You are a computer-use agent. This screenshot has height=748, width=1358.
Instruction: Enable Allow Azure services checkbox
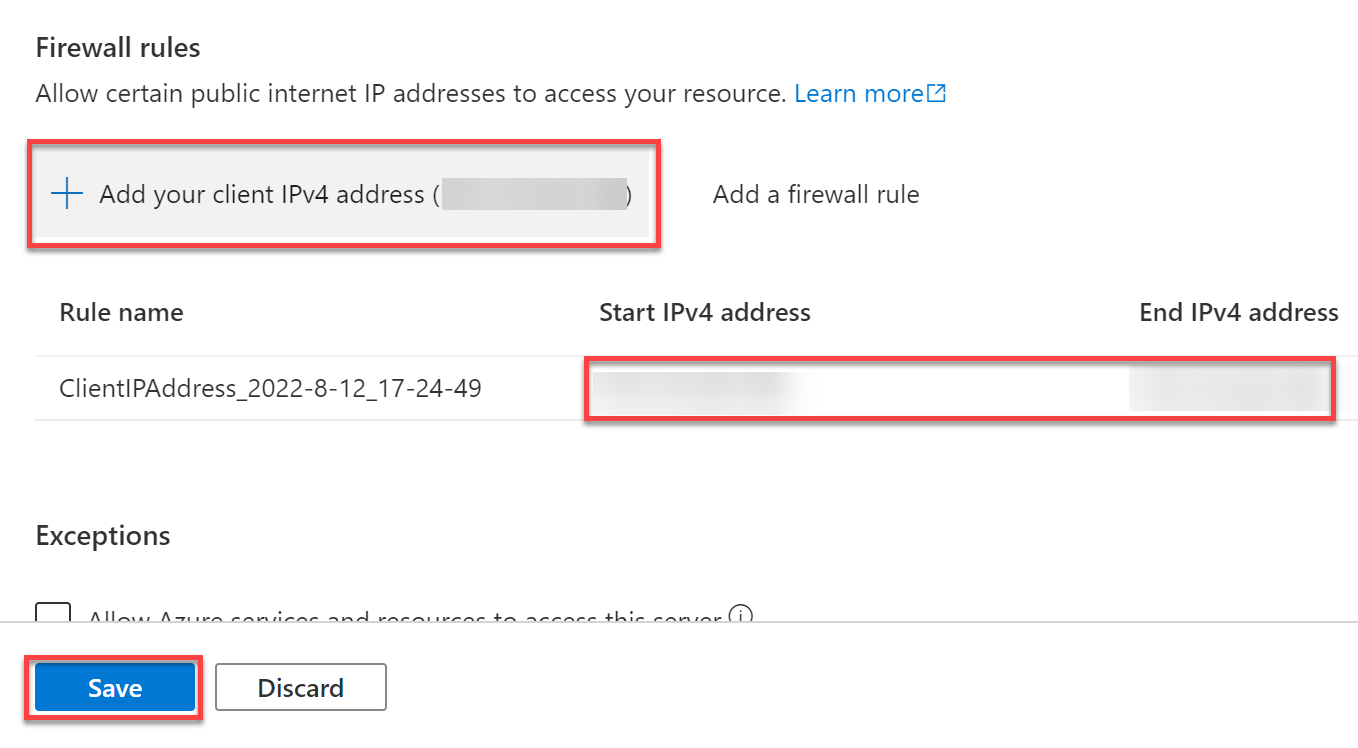pyautogui.click(x=53, y=612)
